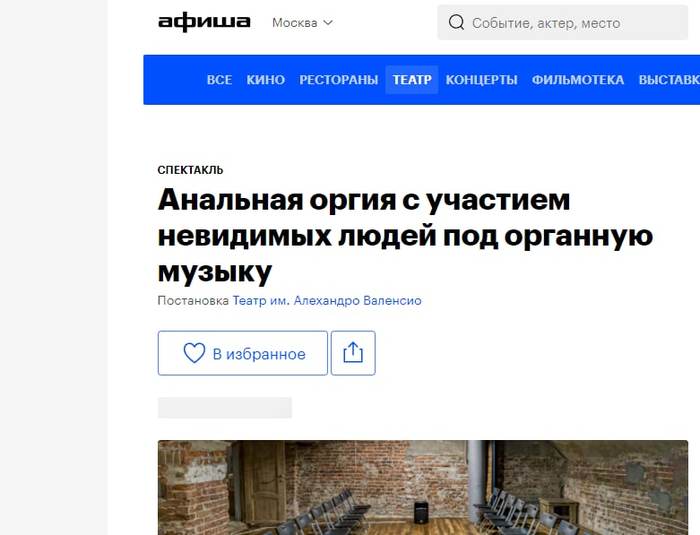
Task: Click the share icon button
Action: 353,353
